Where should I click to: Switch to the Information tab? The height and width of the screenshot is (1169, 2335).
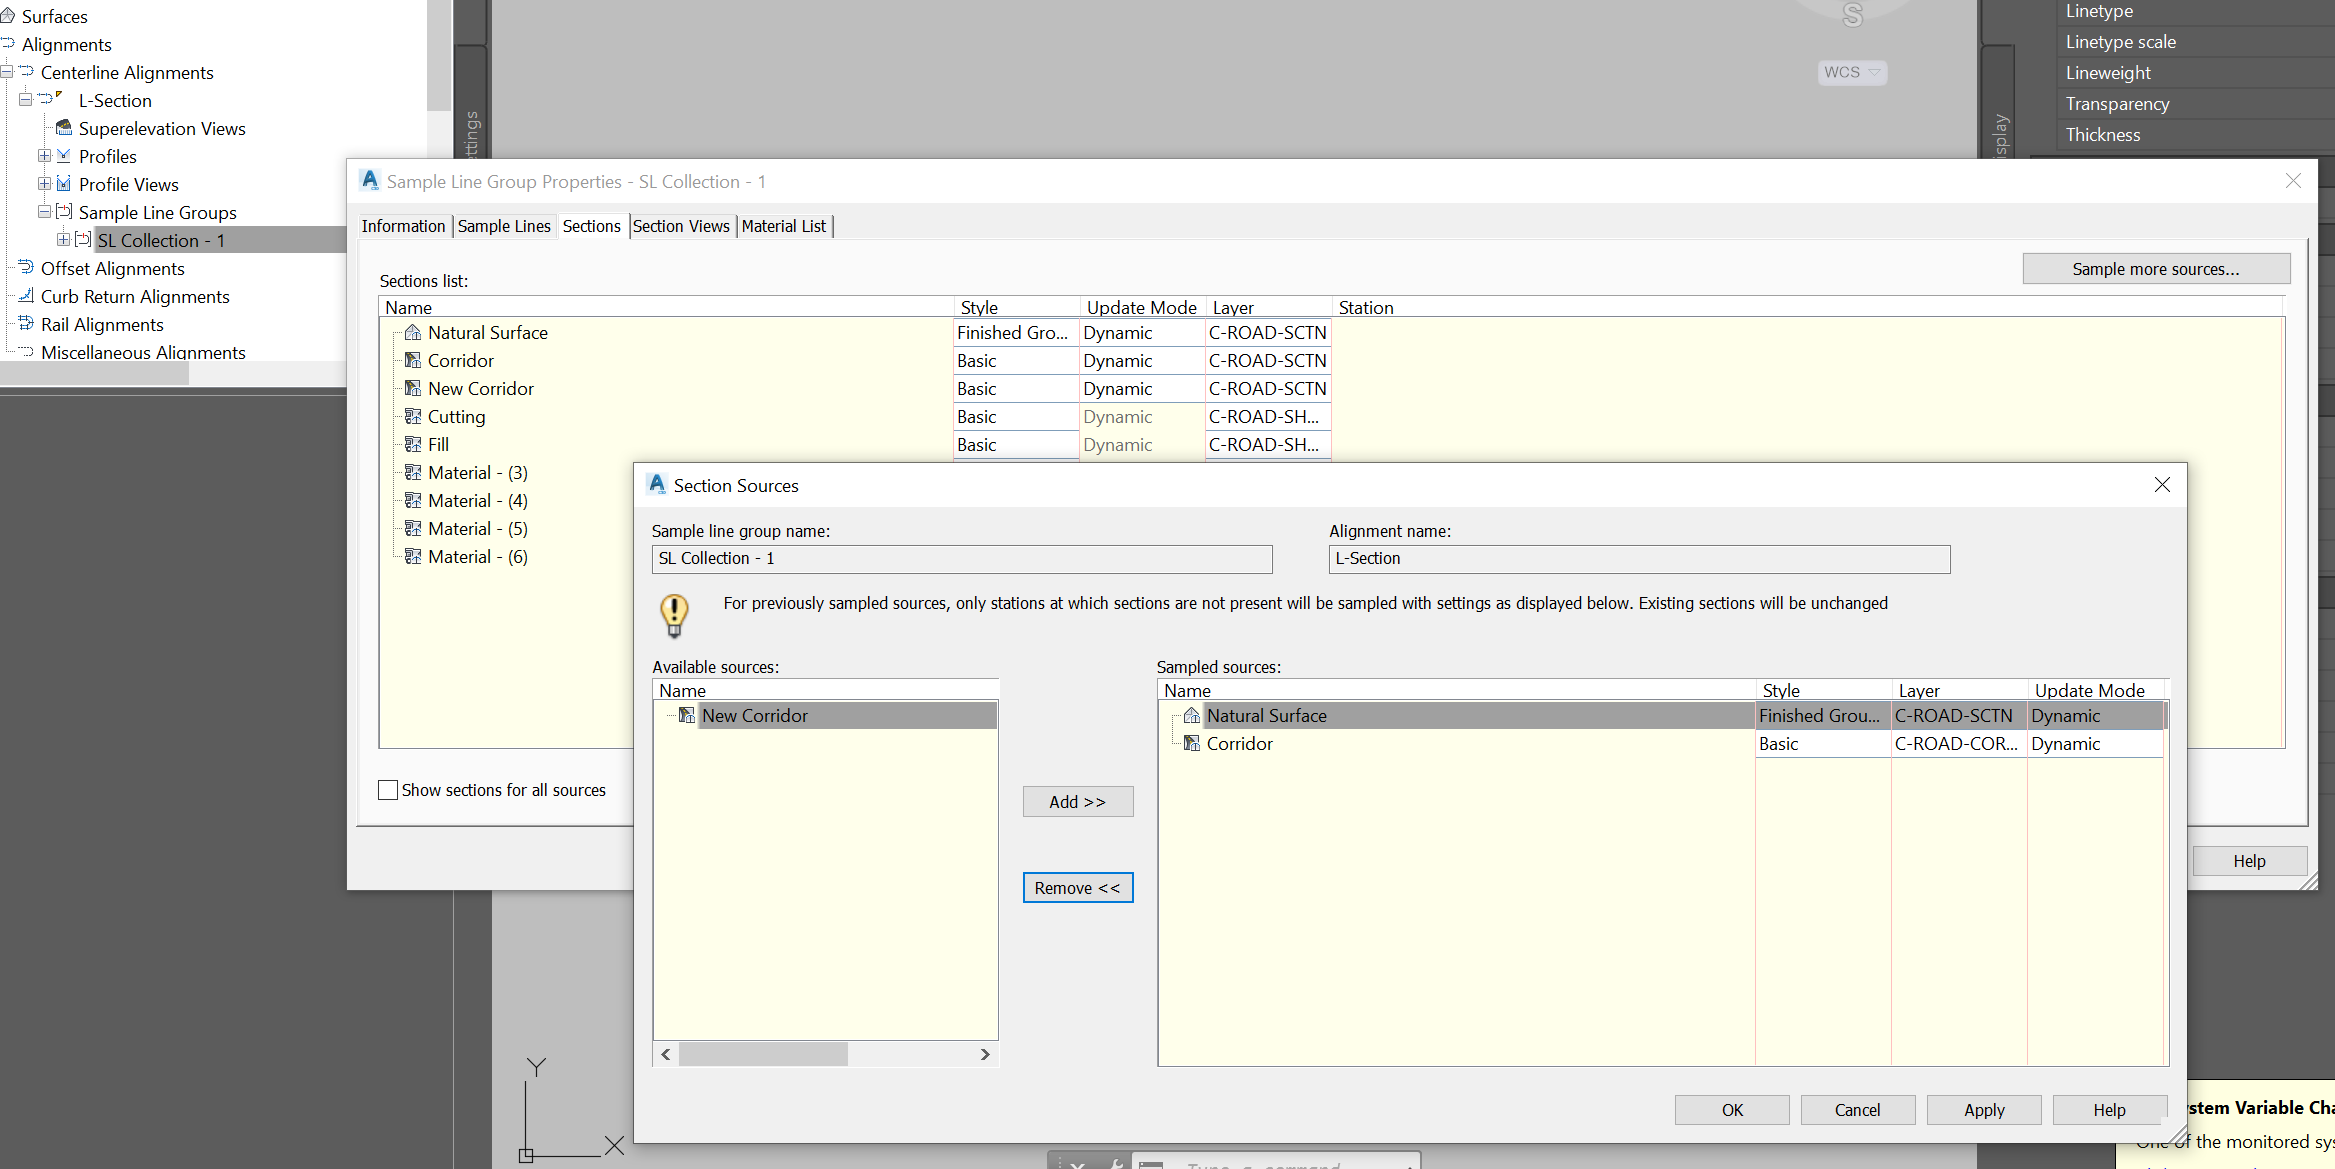[403, 226]
